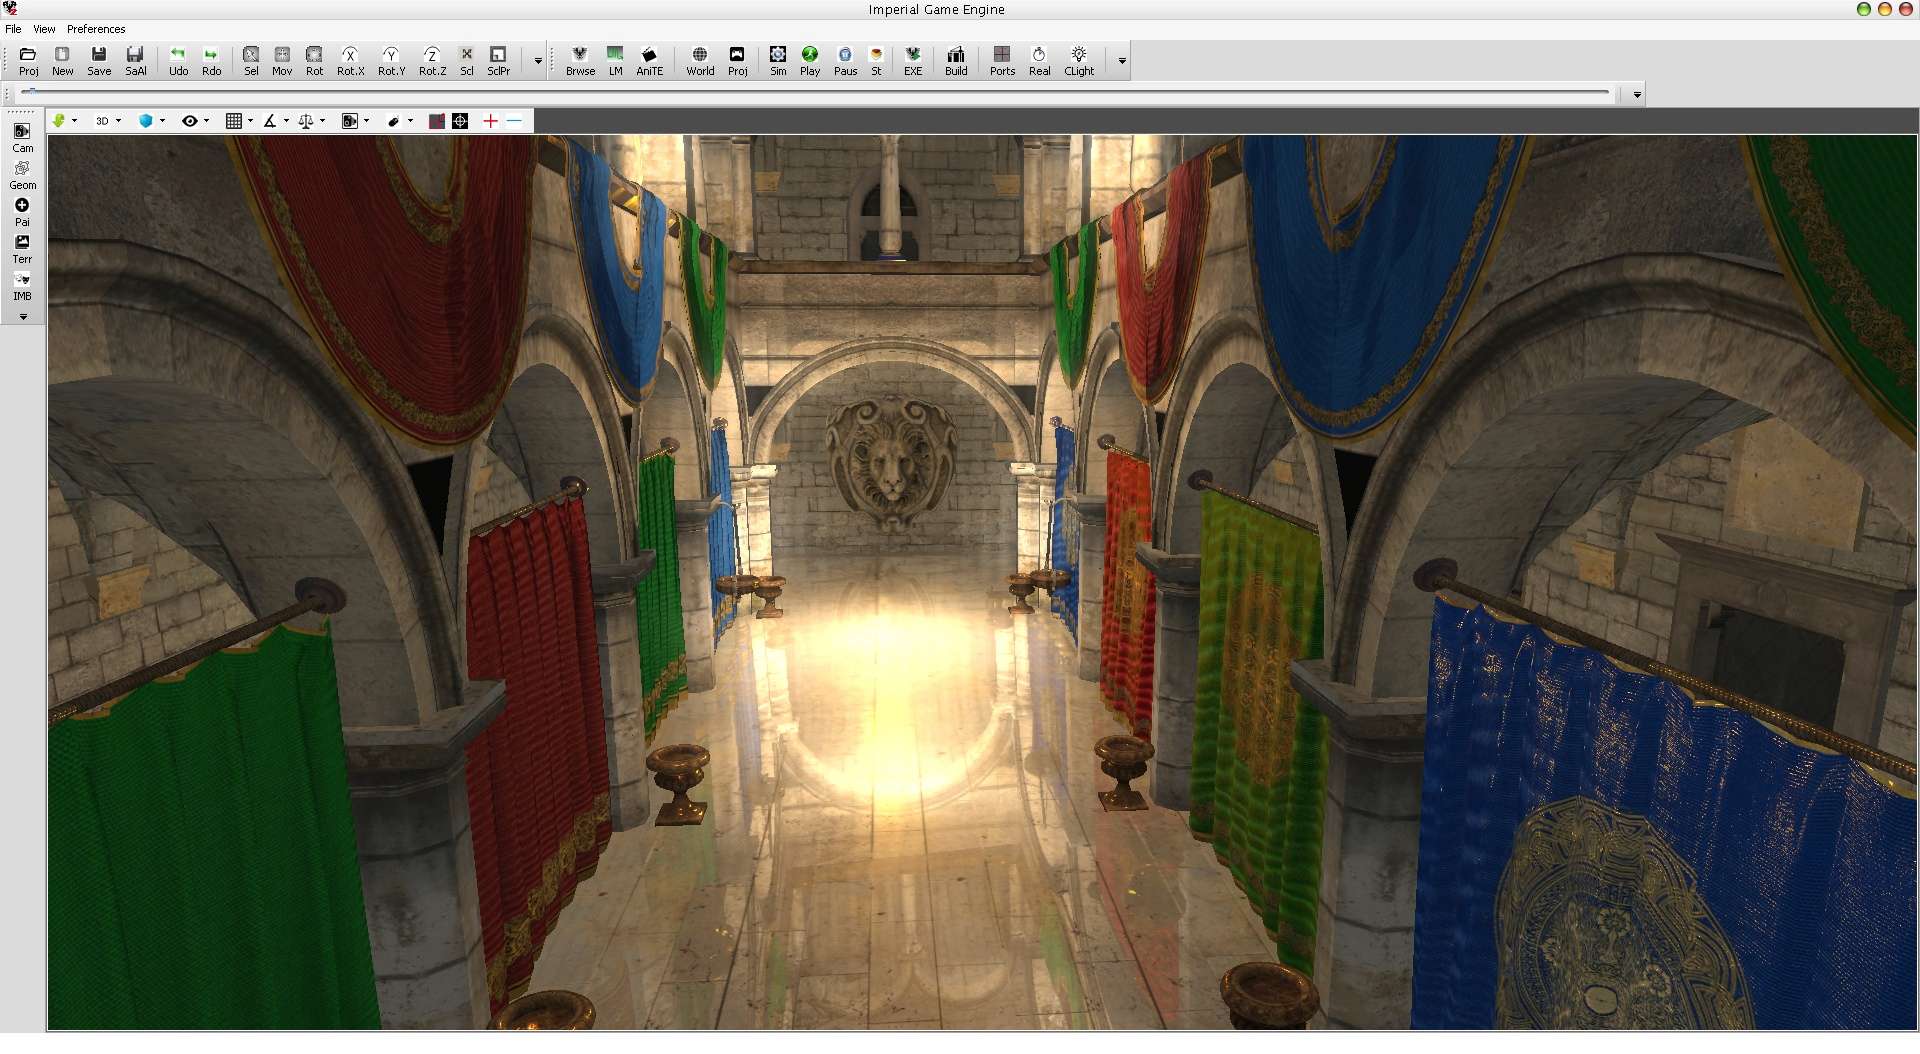
Task: Toggle the red-dark square viewport icon
Action: (x=436, y=121)
